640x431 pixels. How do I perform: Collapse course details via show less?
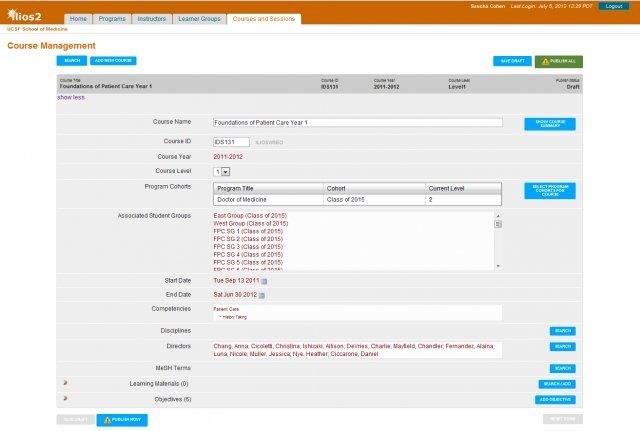pyautogui.click(x=71, y=98)
